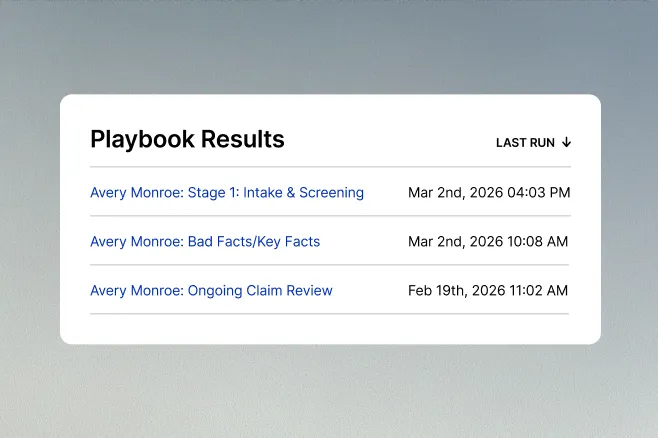
Task: Open the Bad Facts/Key Facts playbook result
Action: point(205,241)
